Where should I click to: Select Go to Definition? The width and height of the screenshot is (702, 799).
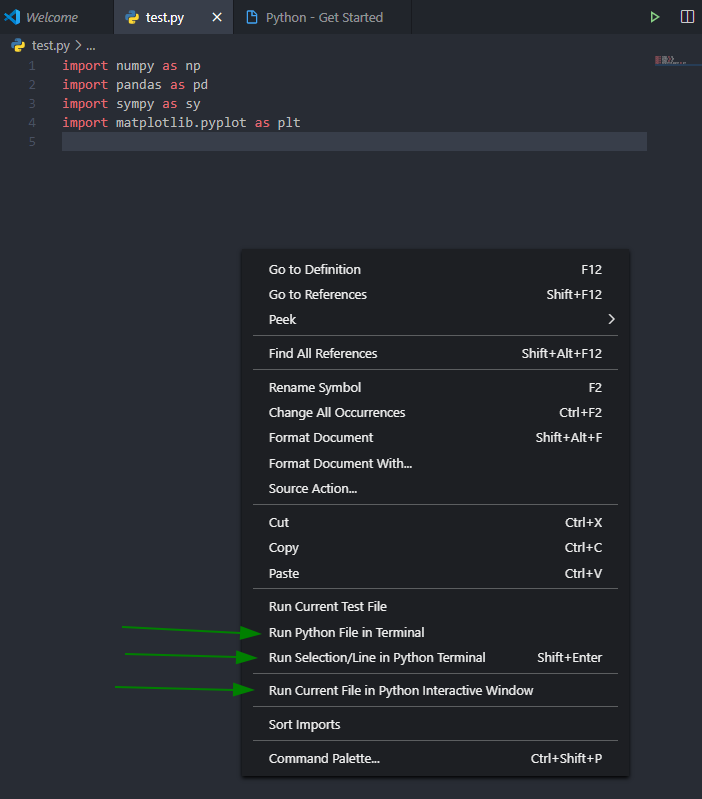[315, 269]
